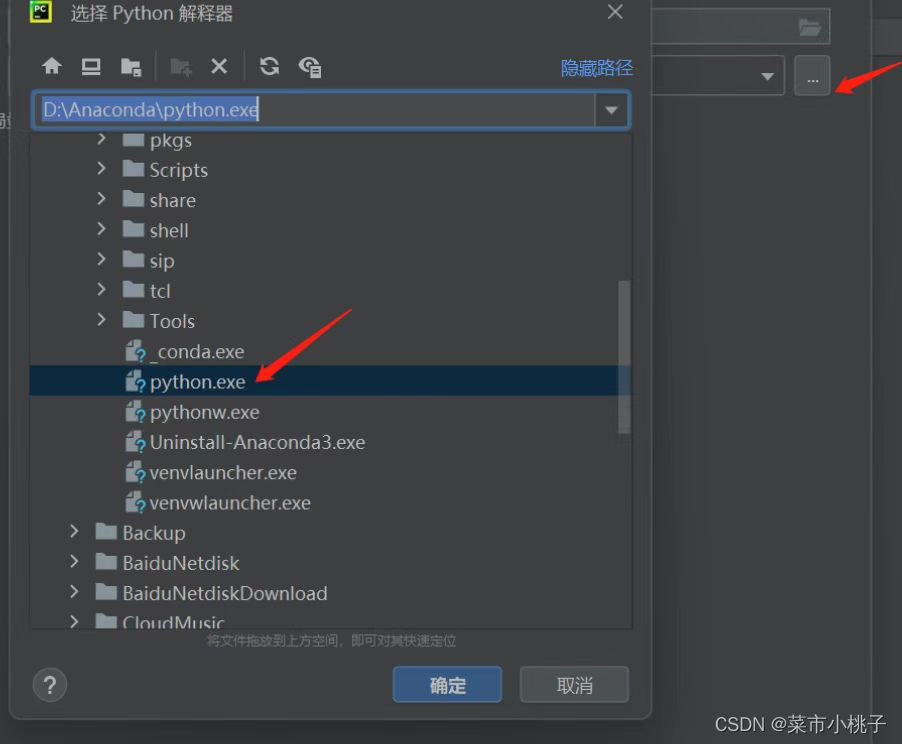The image size is (902, 744).
Task: Click the ... browse button in background window
Action: [812, 75]
